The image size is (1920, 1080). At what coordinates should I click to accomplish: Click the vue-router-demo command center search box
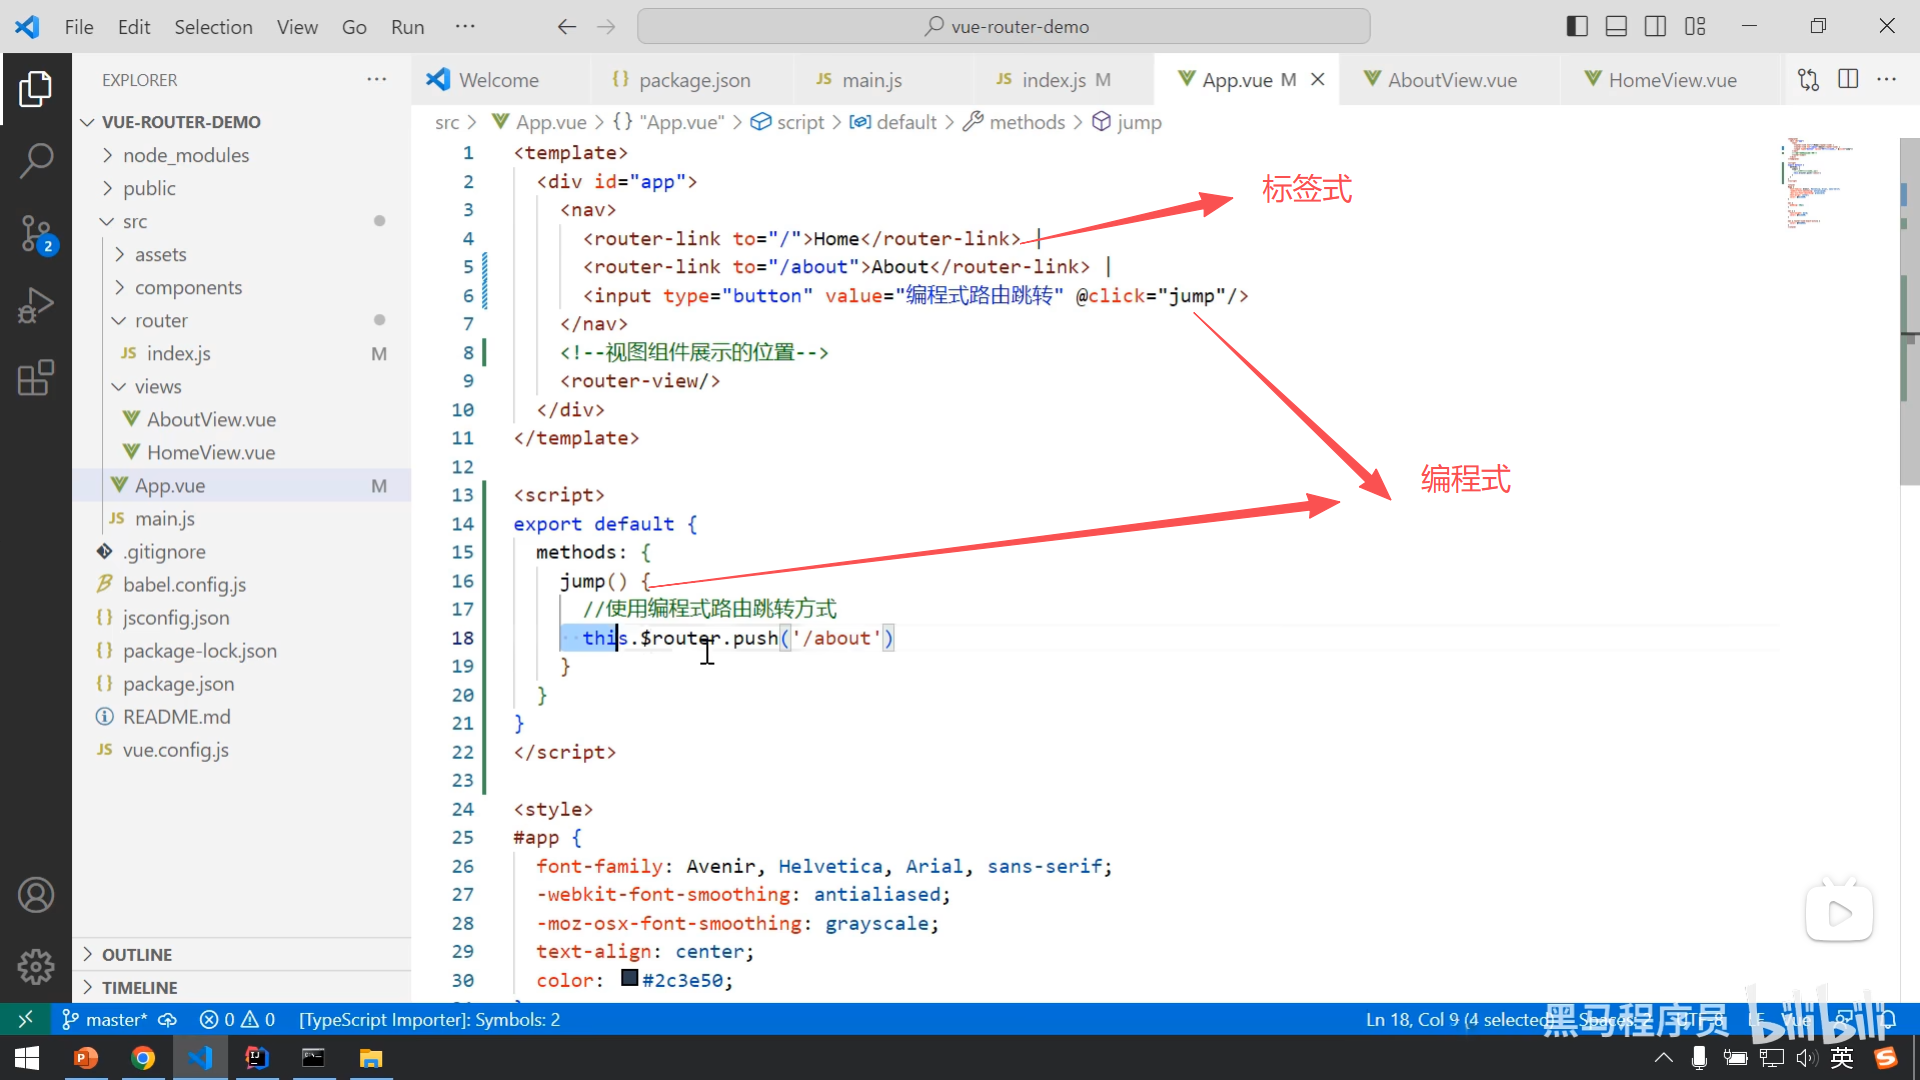(x=1003, y=26)
